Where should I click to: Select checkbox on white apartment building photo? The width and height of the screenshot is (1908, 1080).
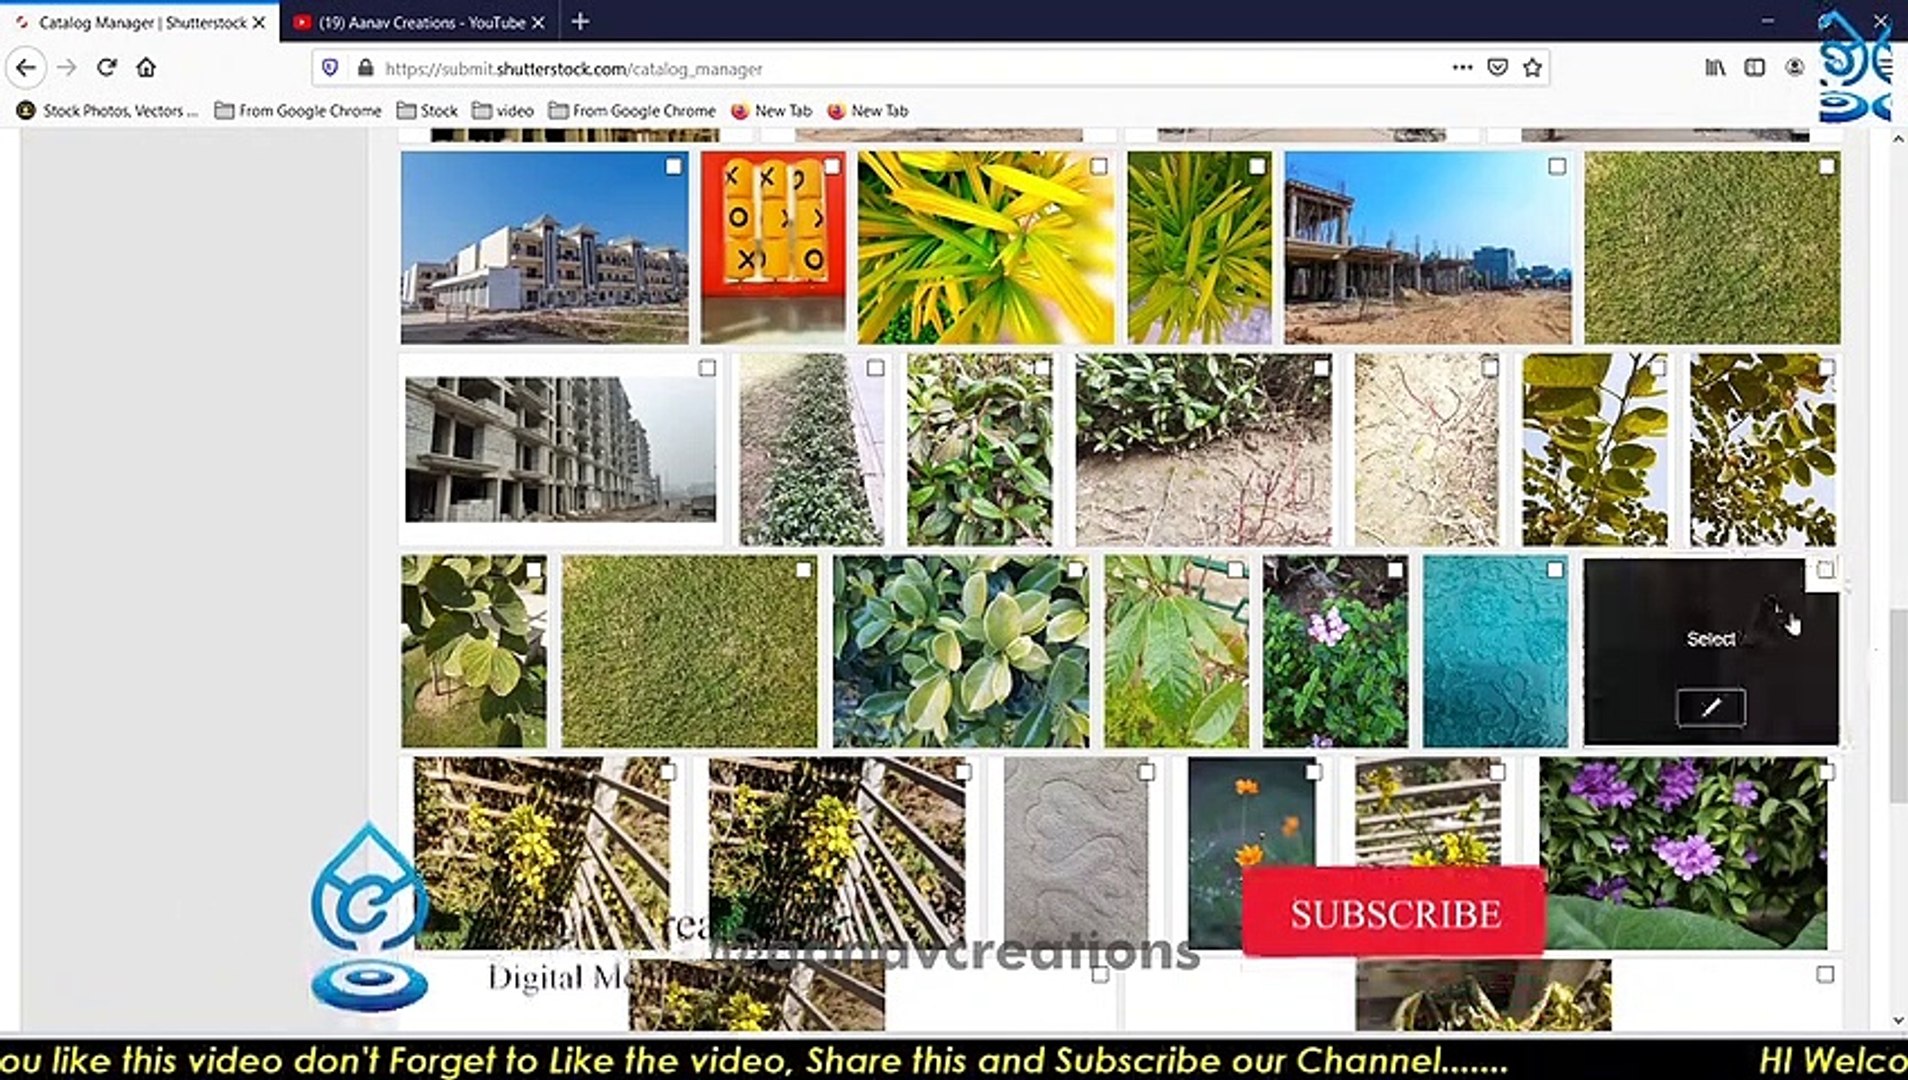674,166
